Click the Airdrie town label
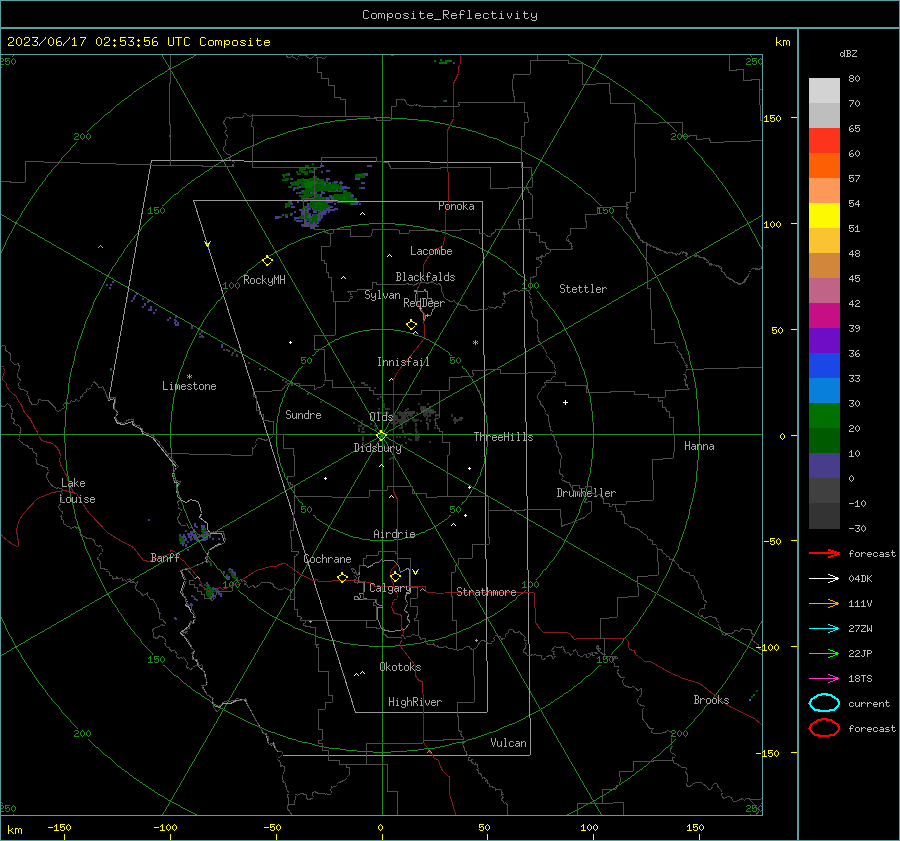The height and width of the screenshot is (841, 900). 394,534
